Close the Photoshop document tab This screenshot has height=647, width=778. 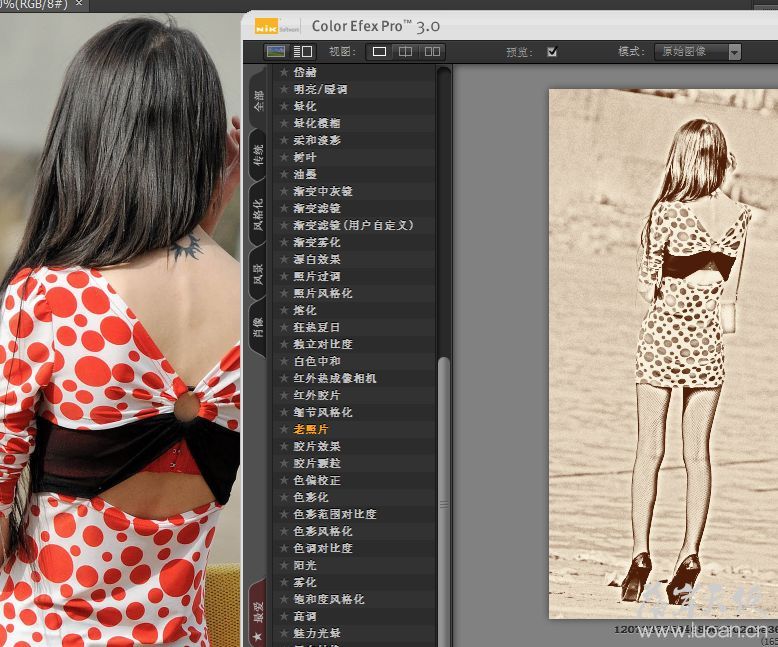79,3
